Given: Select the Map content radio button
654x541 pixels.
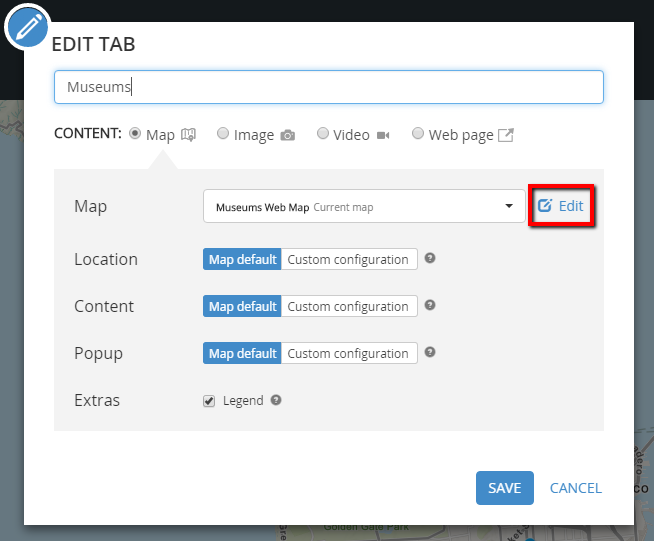Looking at the screenshot, I should click(x=135, y=133).
